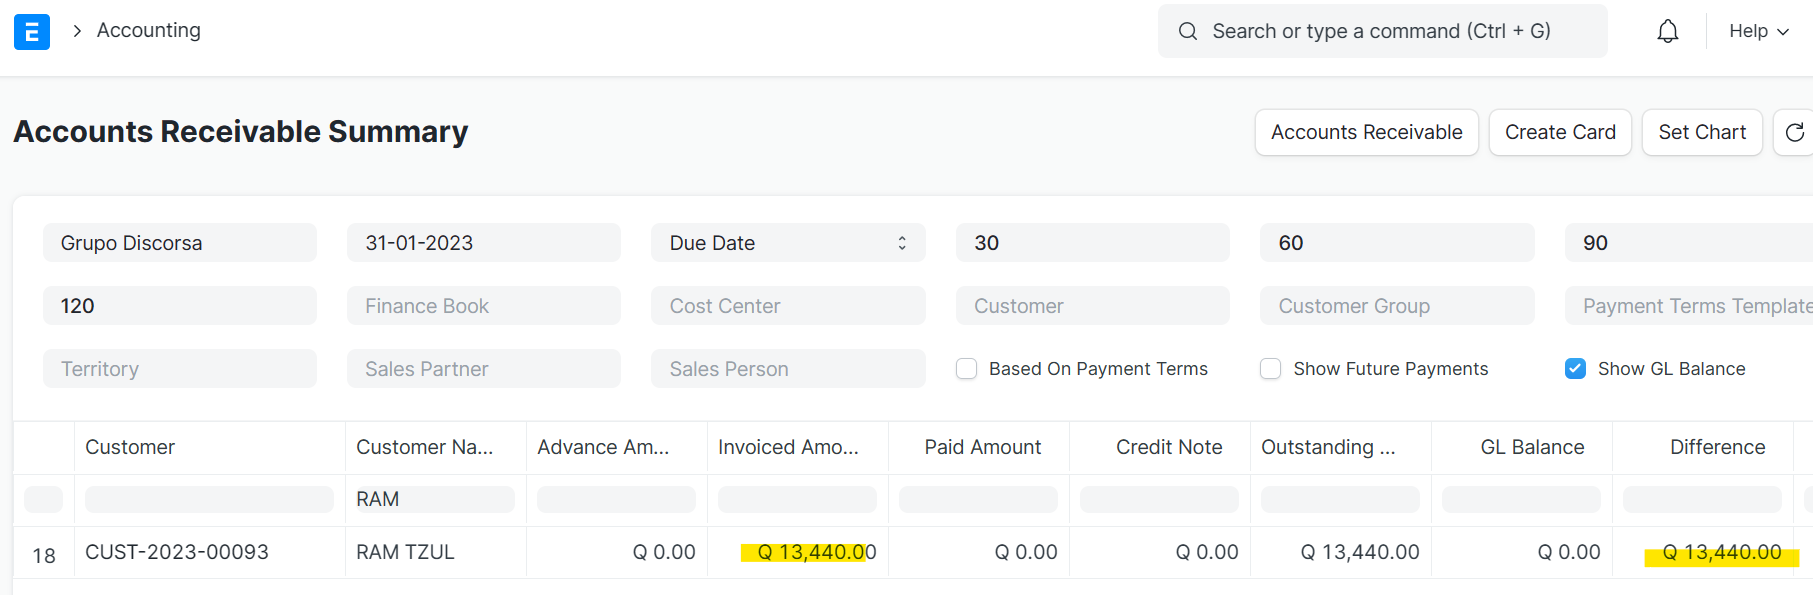
Task: Check the Show Future Payments box
Action: 1270,369
